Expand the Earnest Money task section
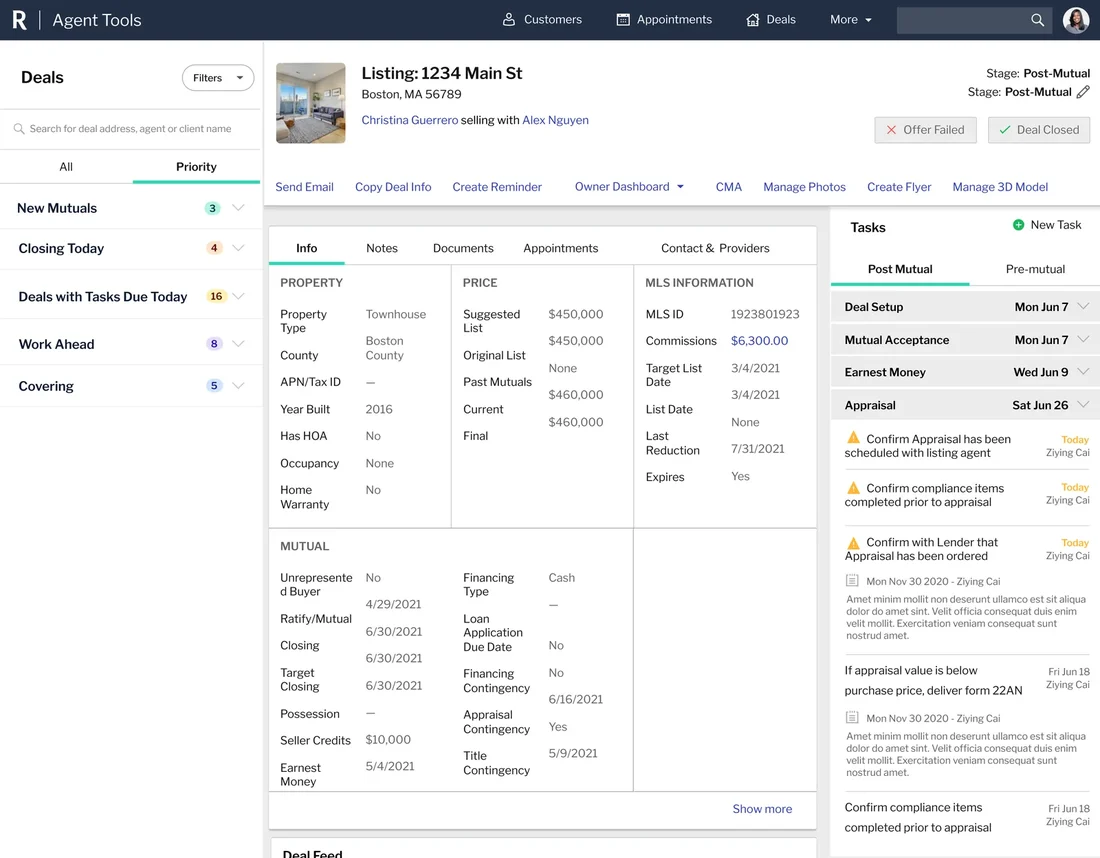The height and width of the screenshot is (858, 1100). pyautogui.click(x=1083, y=372)
